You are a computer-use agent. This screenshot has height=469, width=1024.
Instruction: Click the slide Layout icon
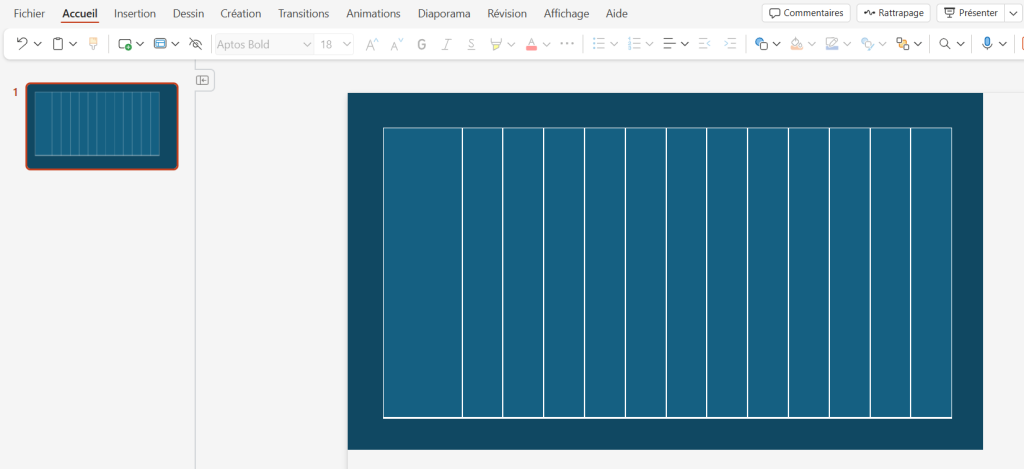coord(160,44)
